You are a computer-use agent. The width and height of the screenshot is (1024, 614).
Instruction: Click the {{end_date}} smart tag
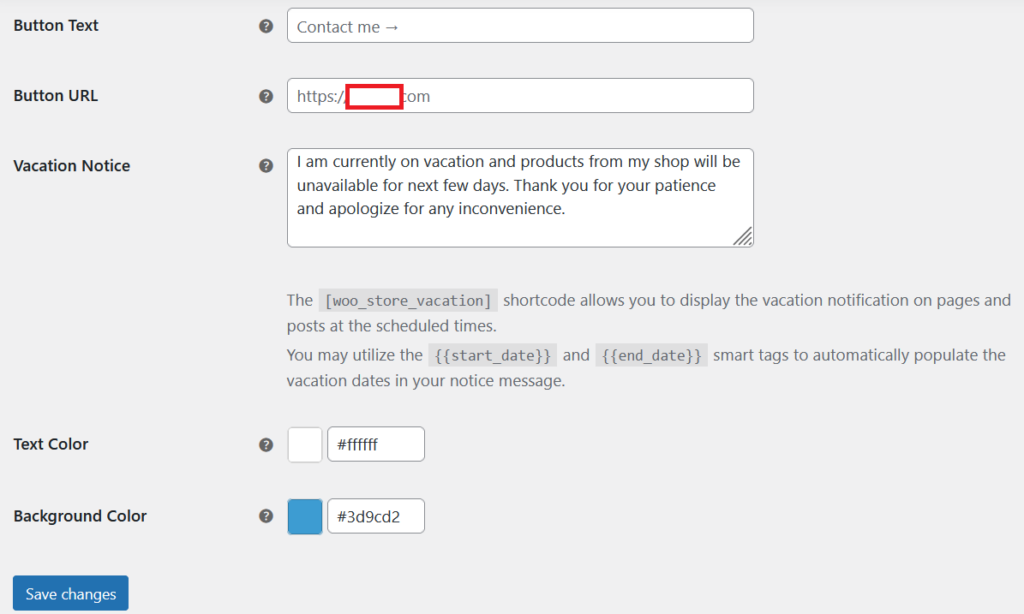click(651, 355)
